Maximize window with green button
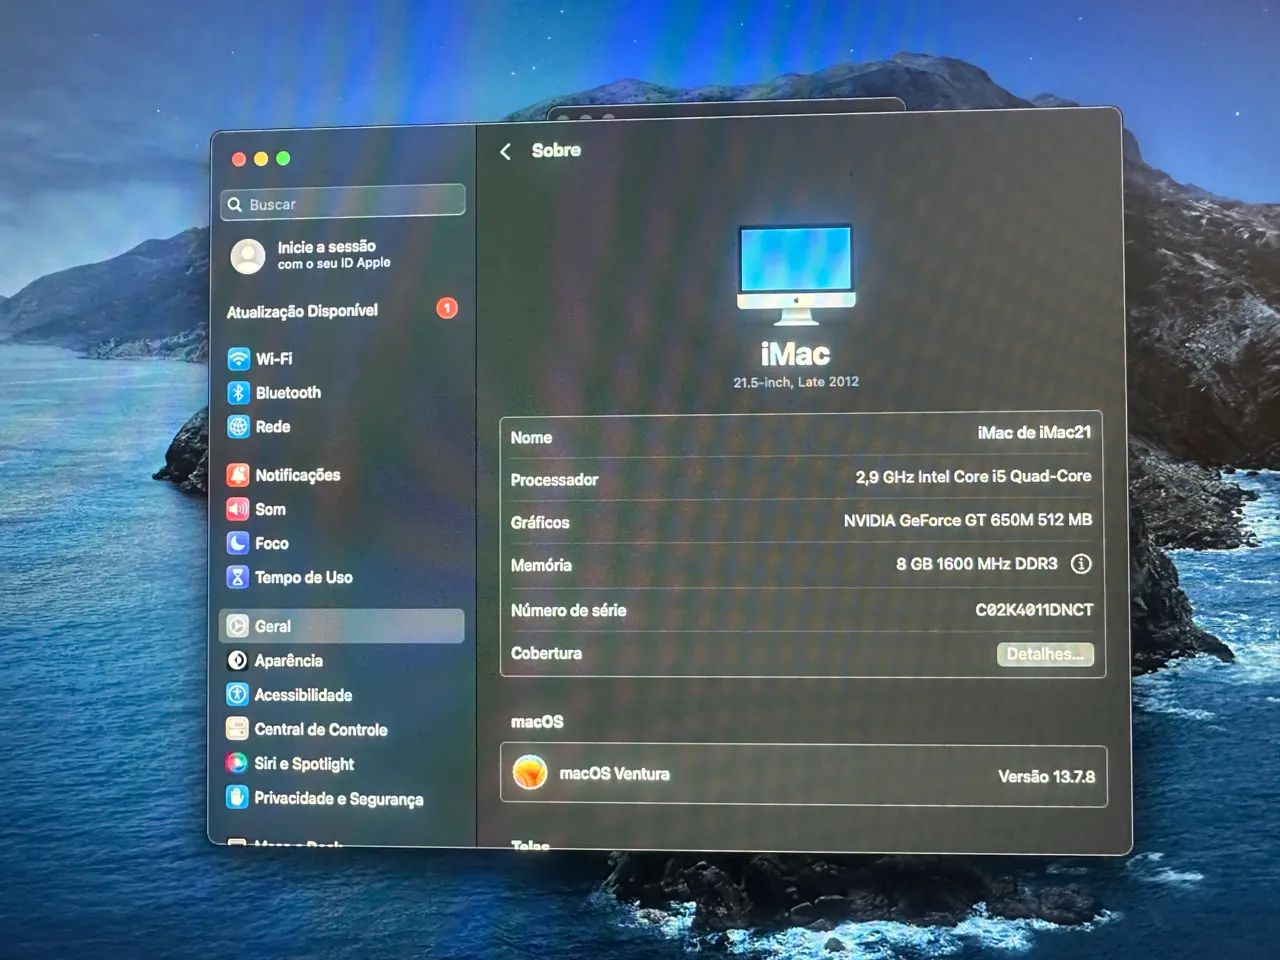This screenshot has height=960, width=1280. (x=283, y=158)
